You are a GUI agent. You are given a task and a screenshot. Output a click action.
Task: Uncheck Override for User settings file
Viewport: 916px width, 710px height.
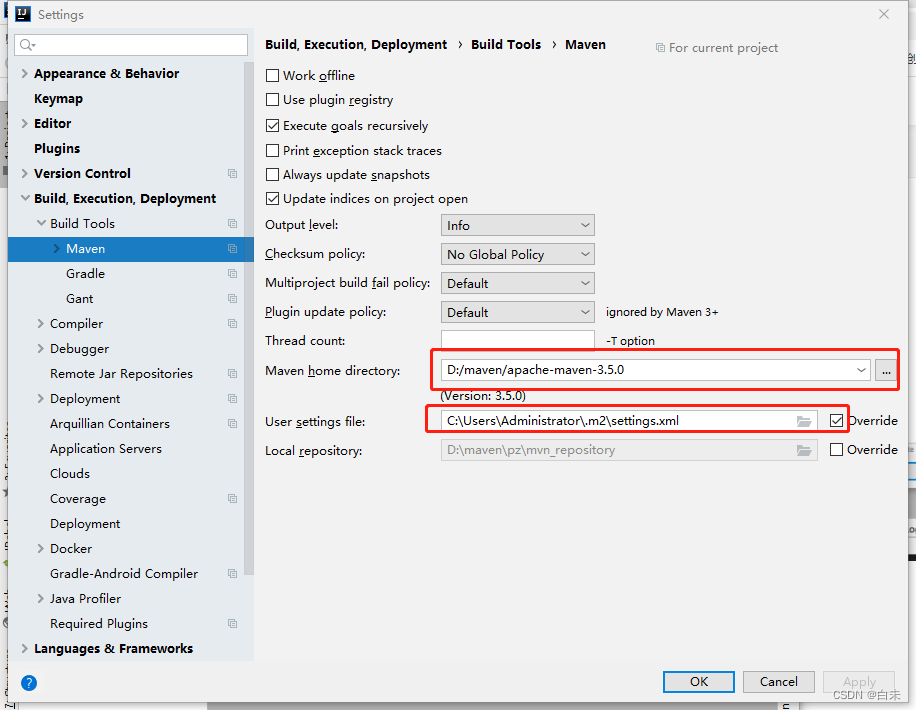[x=837, y=421]
